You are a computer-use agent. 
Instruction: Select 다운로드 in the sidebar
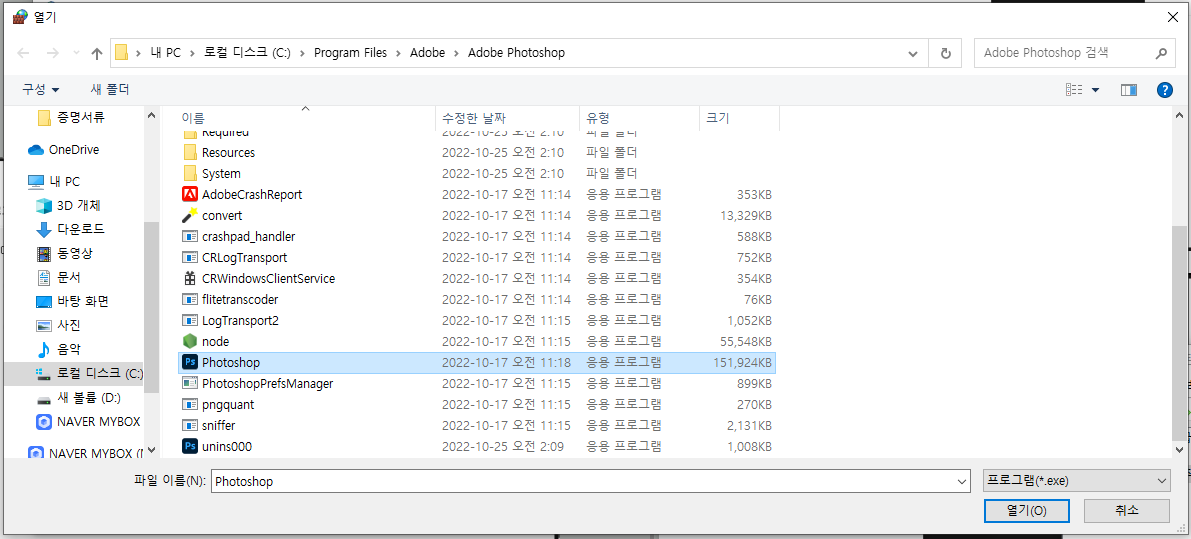click(x=80, y=229)
